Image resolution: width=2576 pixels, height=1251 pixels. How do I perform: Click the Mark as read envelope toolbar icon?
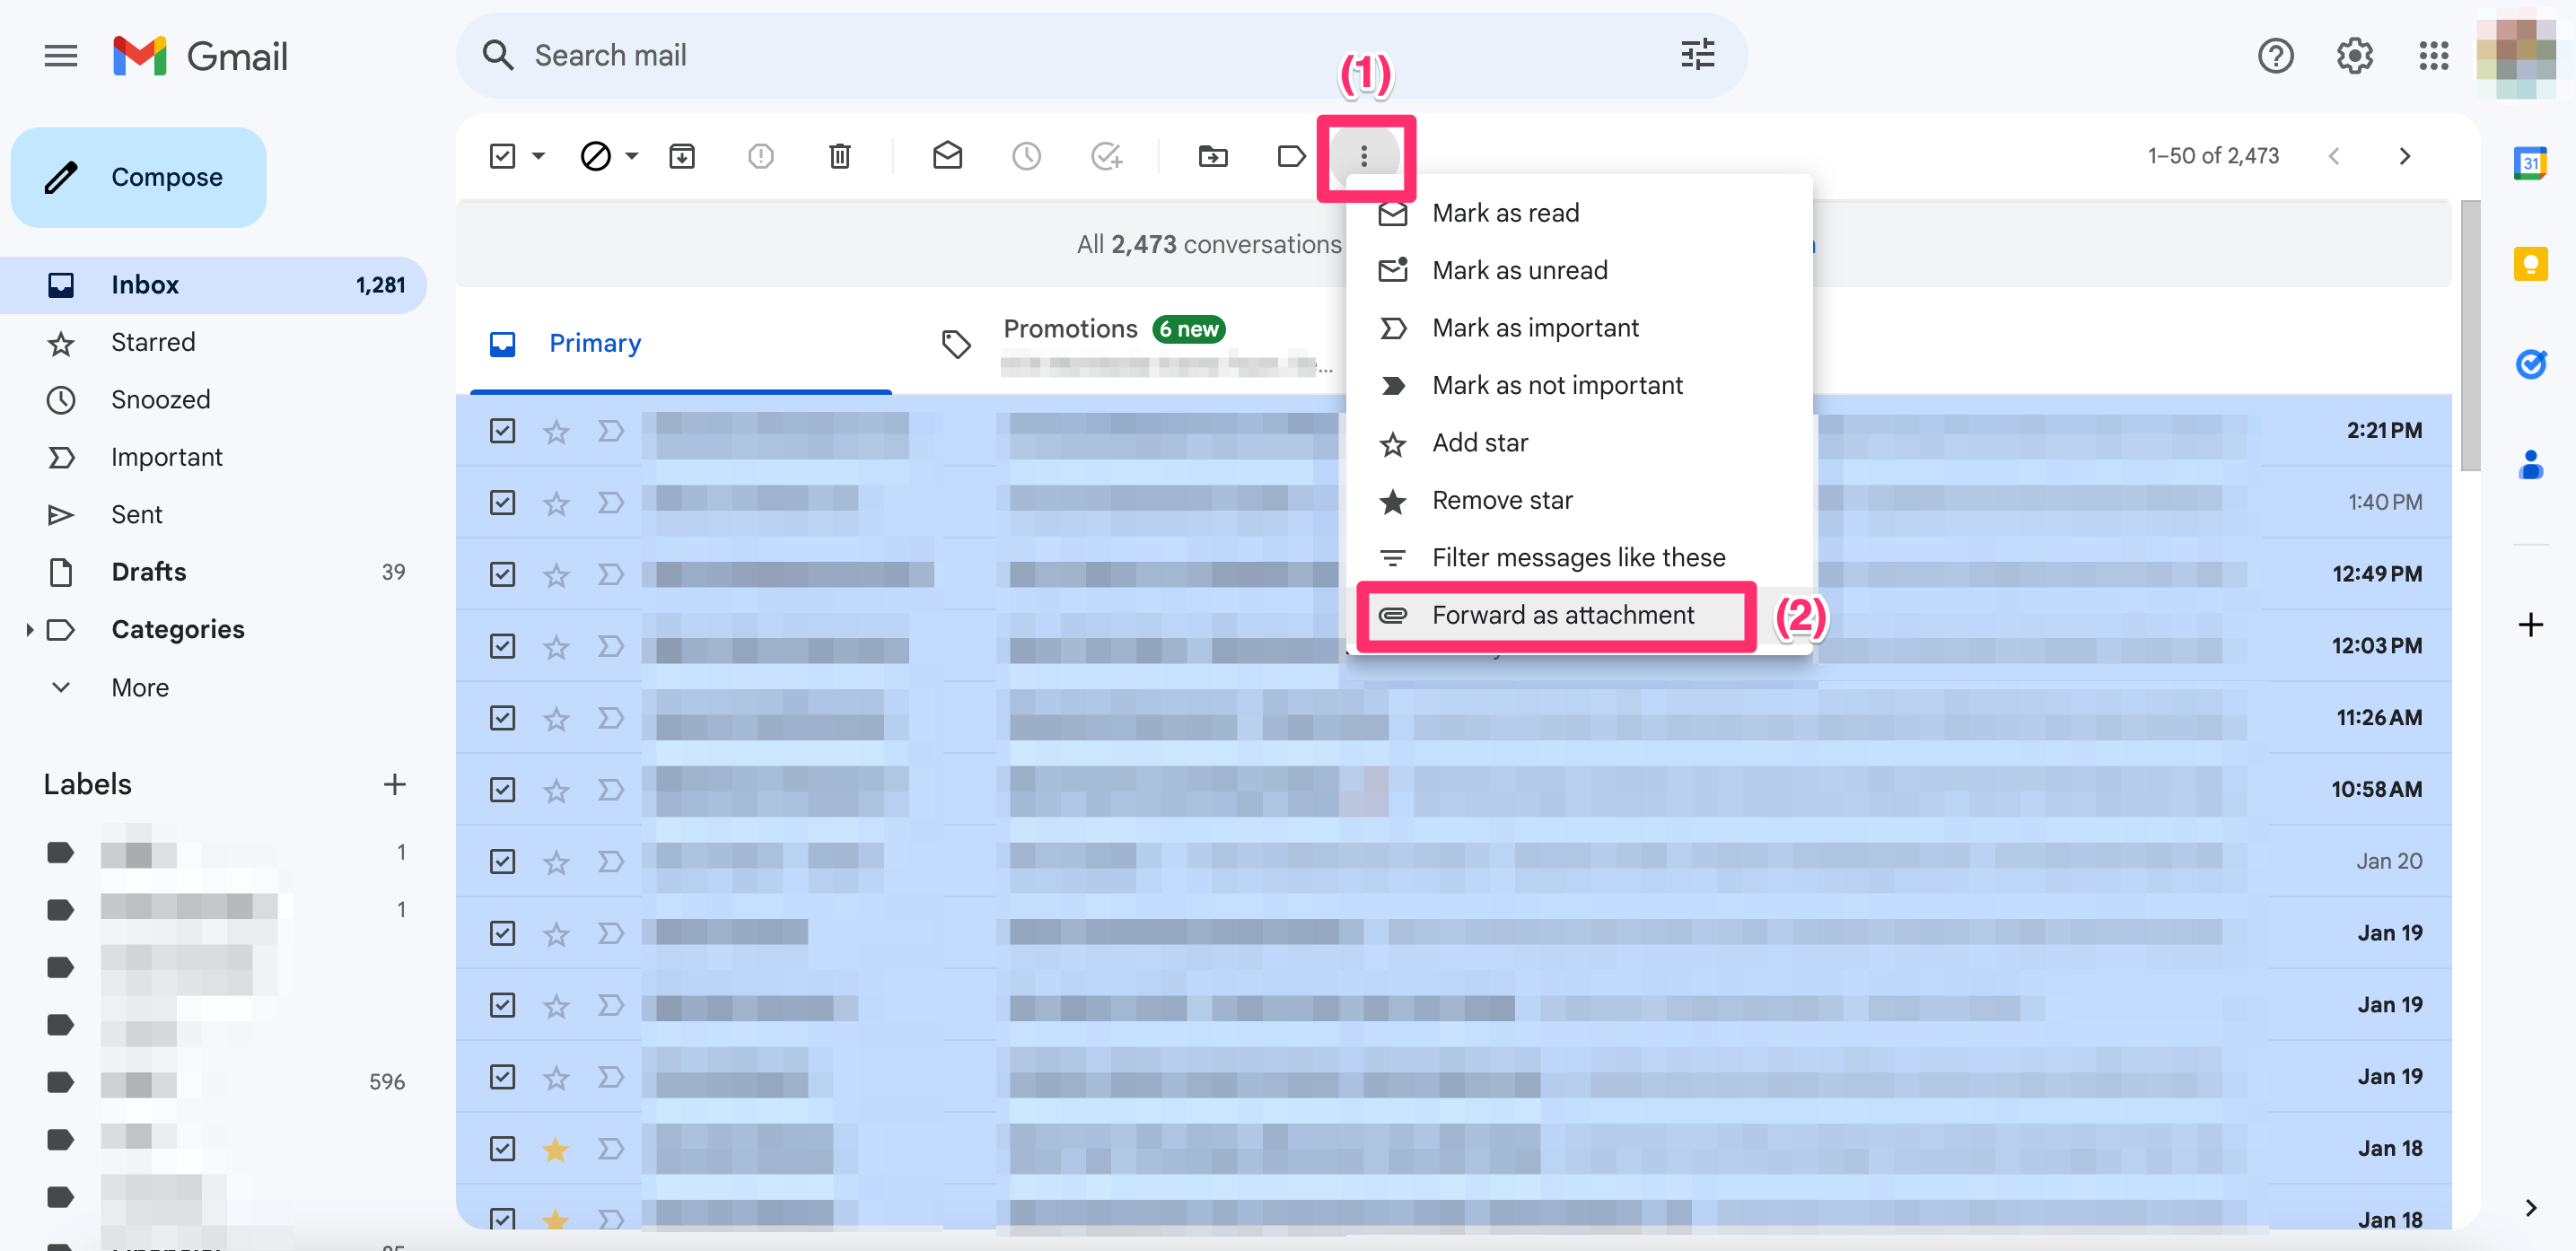(x=947, y=156)
